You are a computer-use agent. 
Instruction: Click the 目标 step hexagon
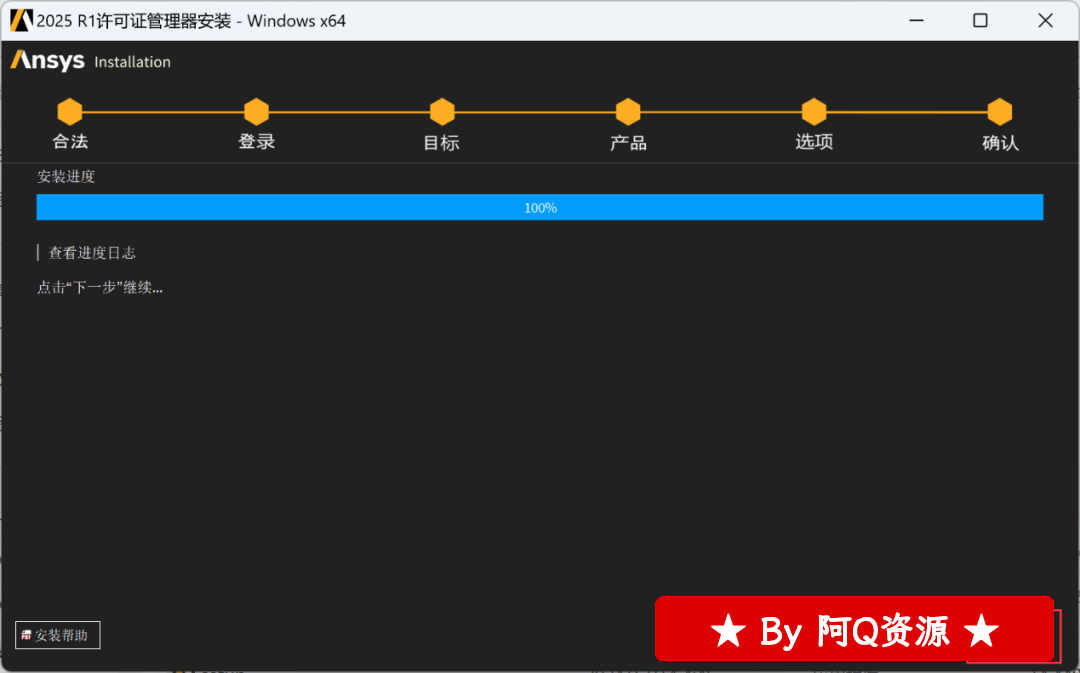coord(442,112)
